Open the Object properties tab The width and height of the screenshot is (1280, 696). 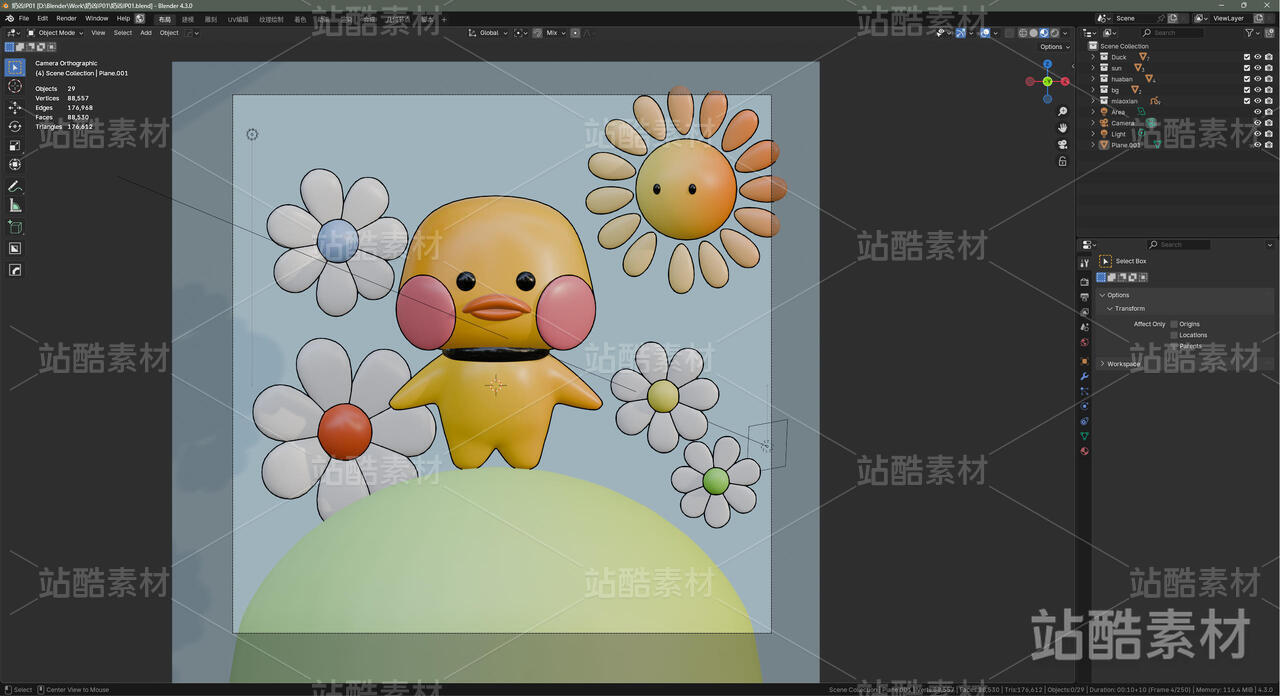(1084, 361)
